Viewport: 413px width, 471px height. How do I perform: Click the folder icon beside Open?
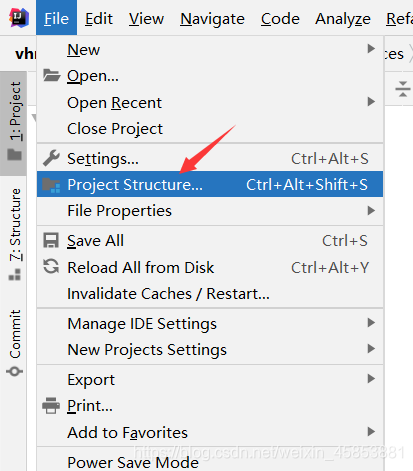(x=51, y=76)
